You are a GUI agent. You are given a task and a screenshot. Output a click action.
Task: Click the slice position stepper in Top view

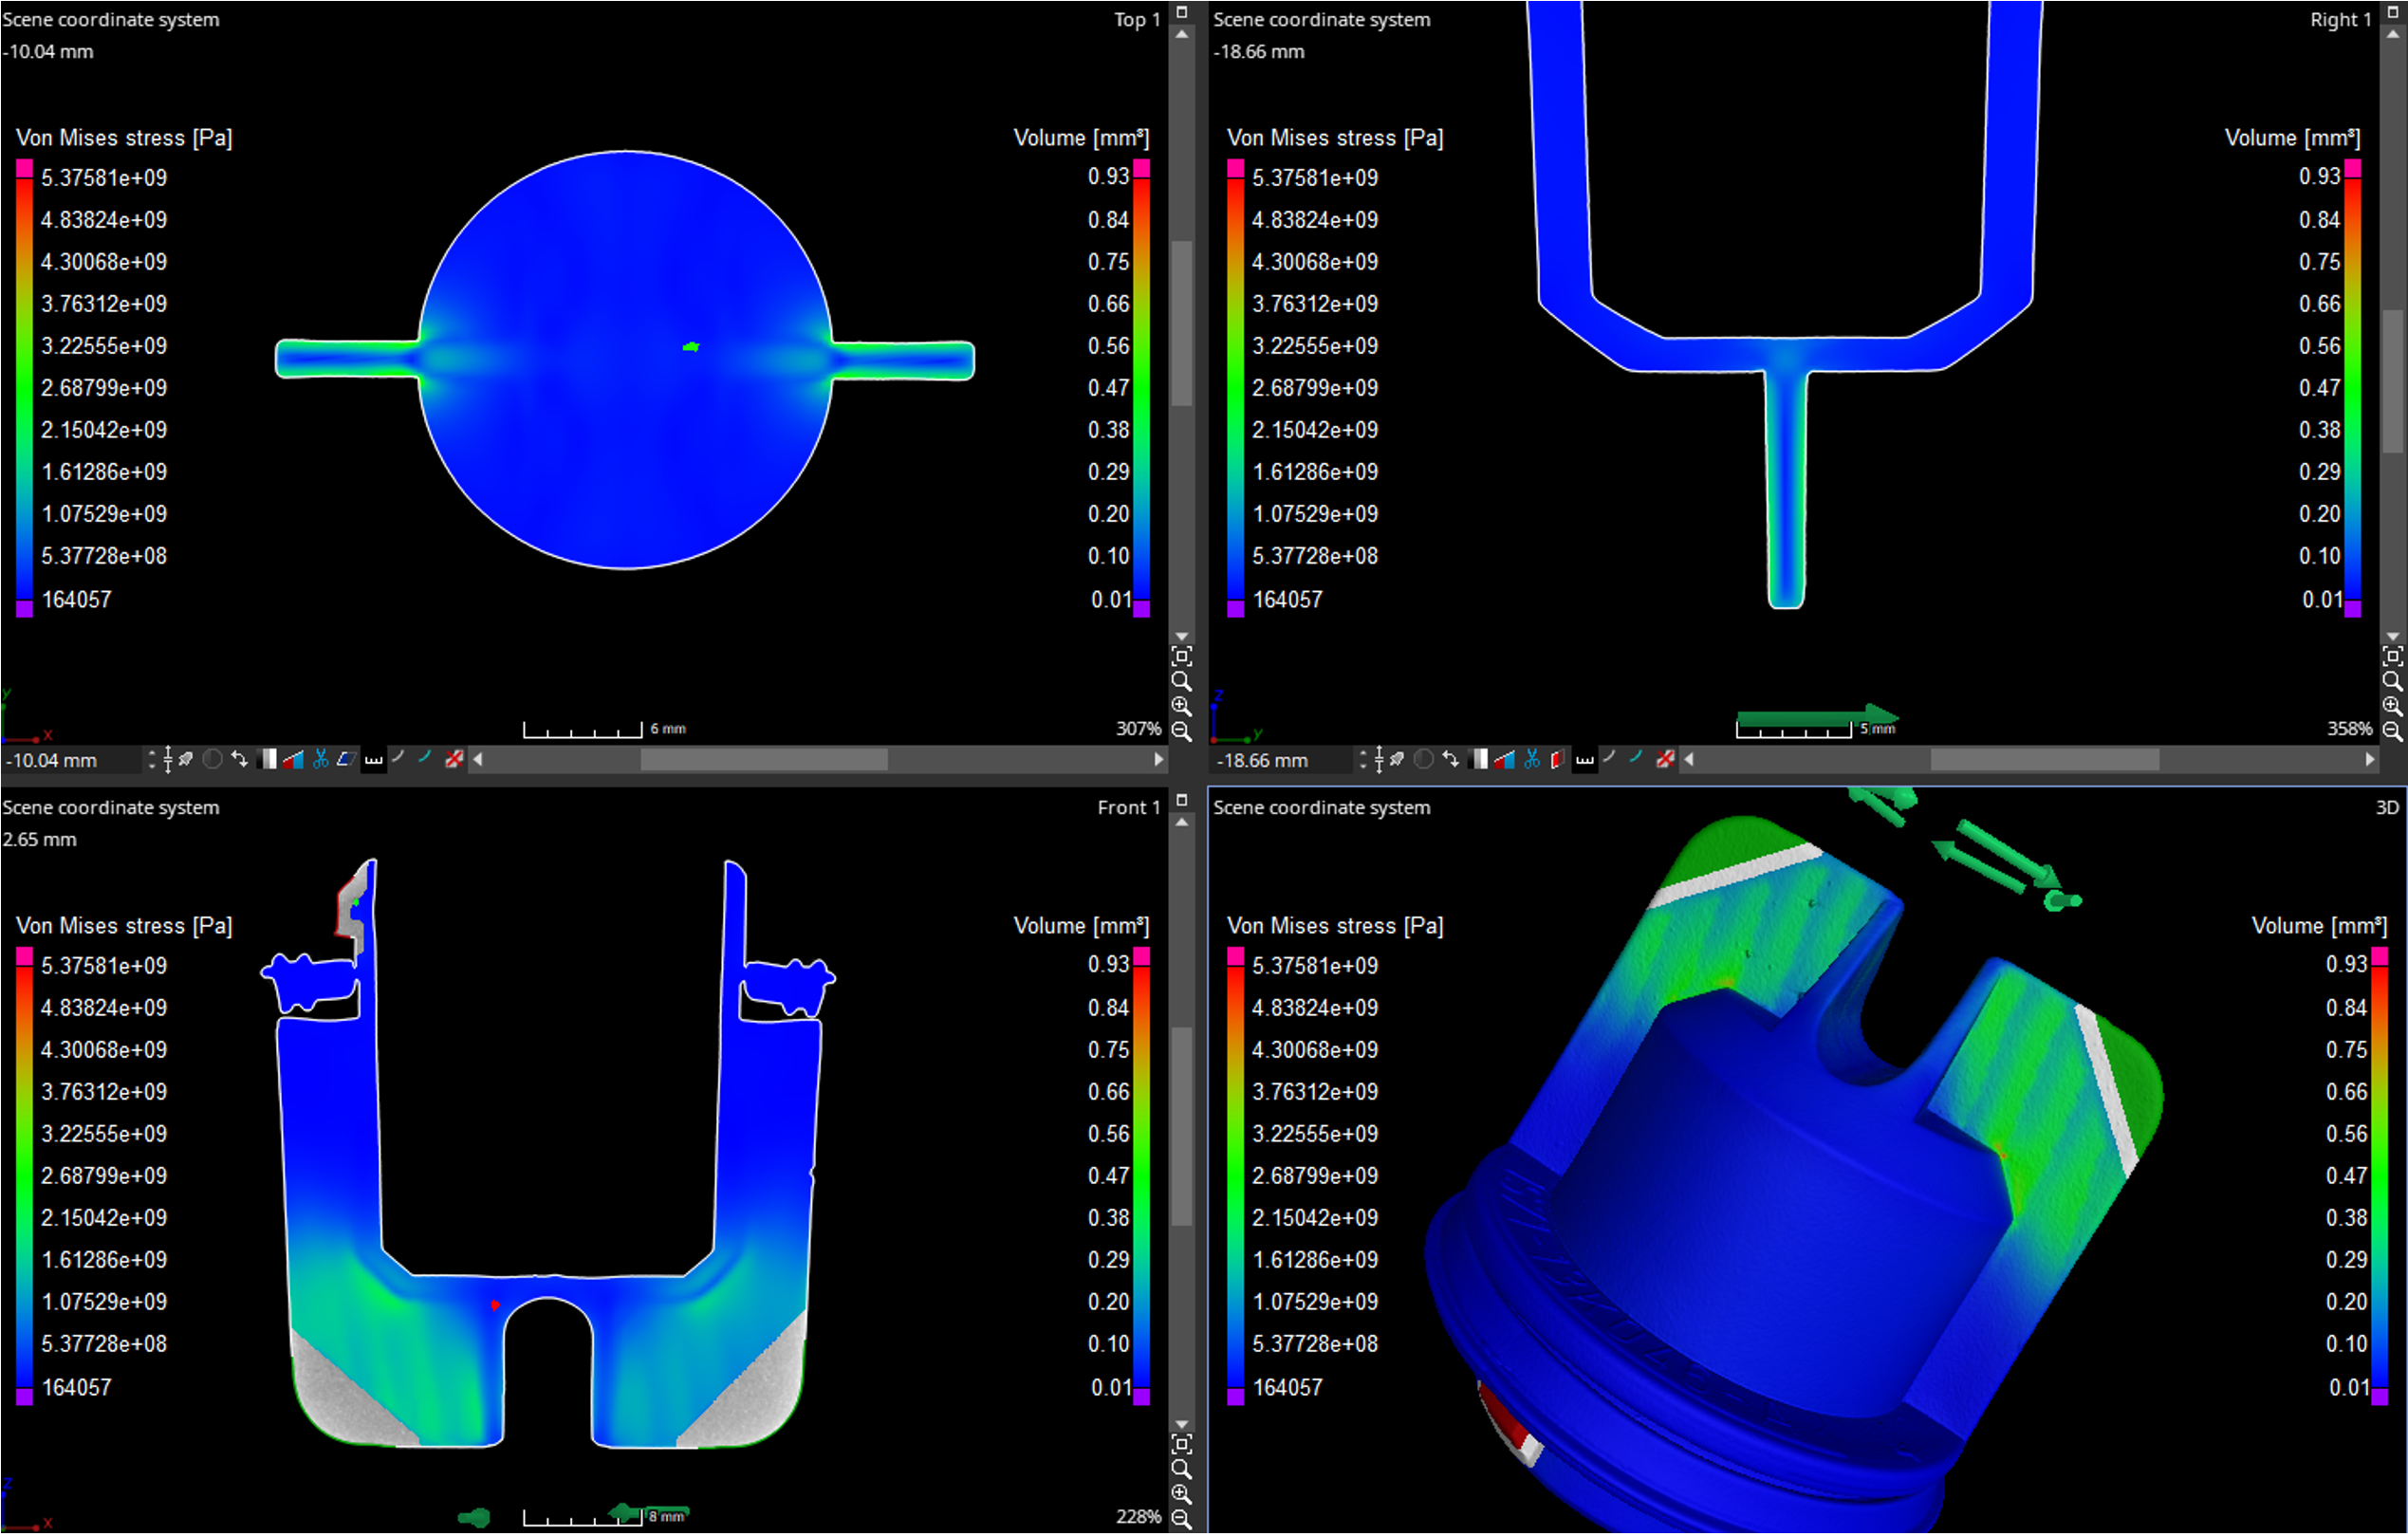(152, 760)
